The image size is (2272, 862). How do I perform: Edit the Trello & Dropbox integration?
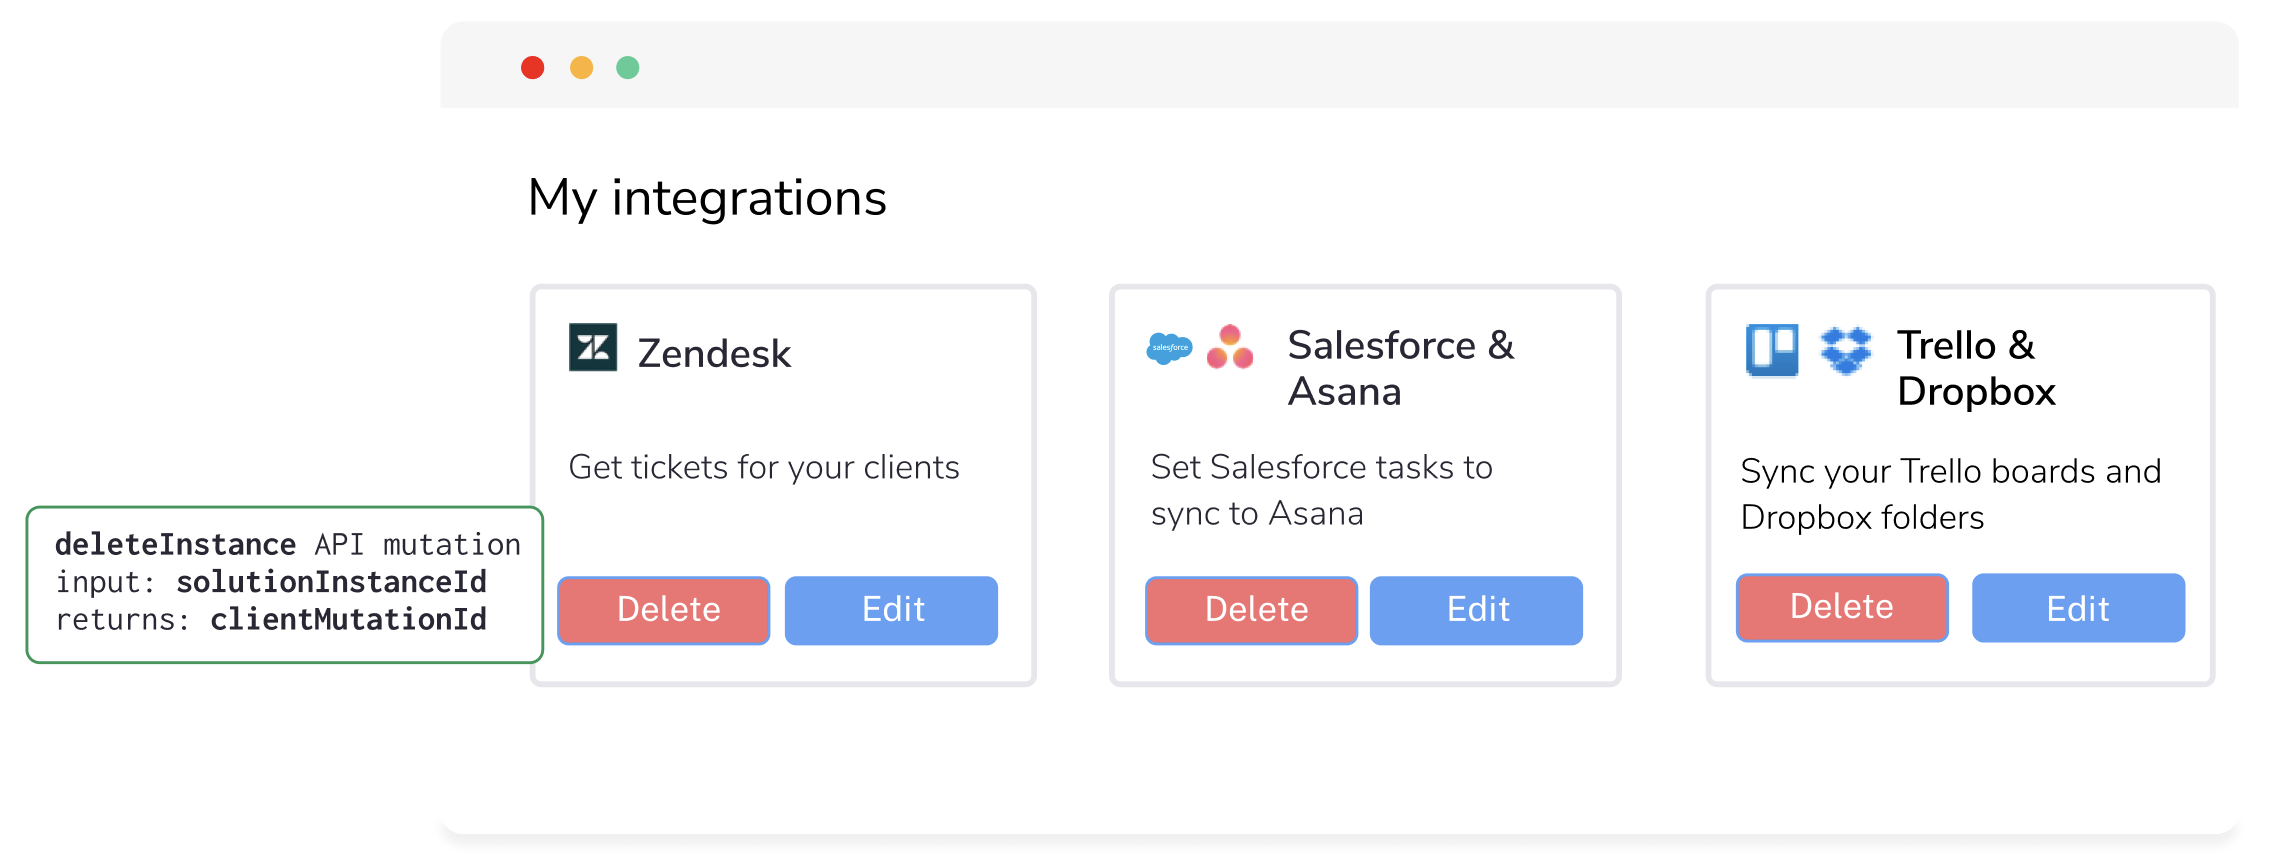click(x=2078, y=608)
